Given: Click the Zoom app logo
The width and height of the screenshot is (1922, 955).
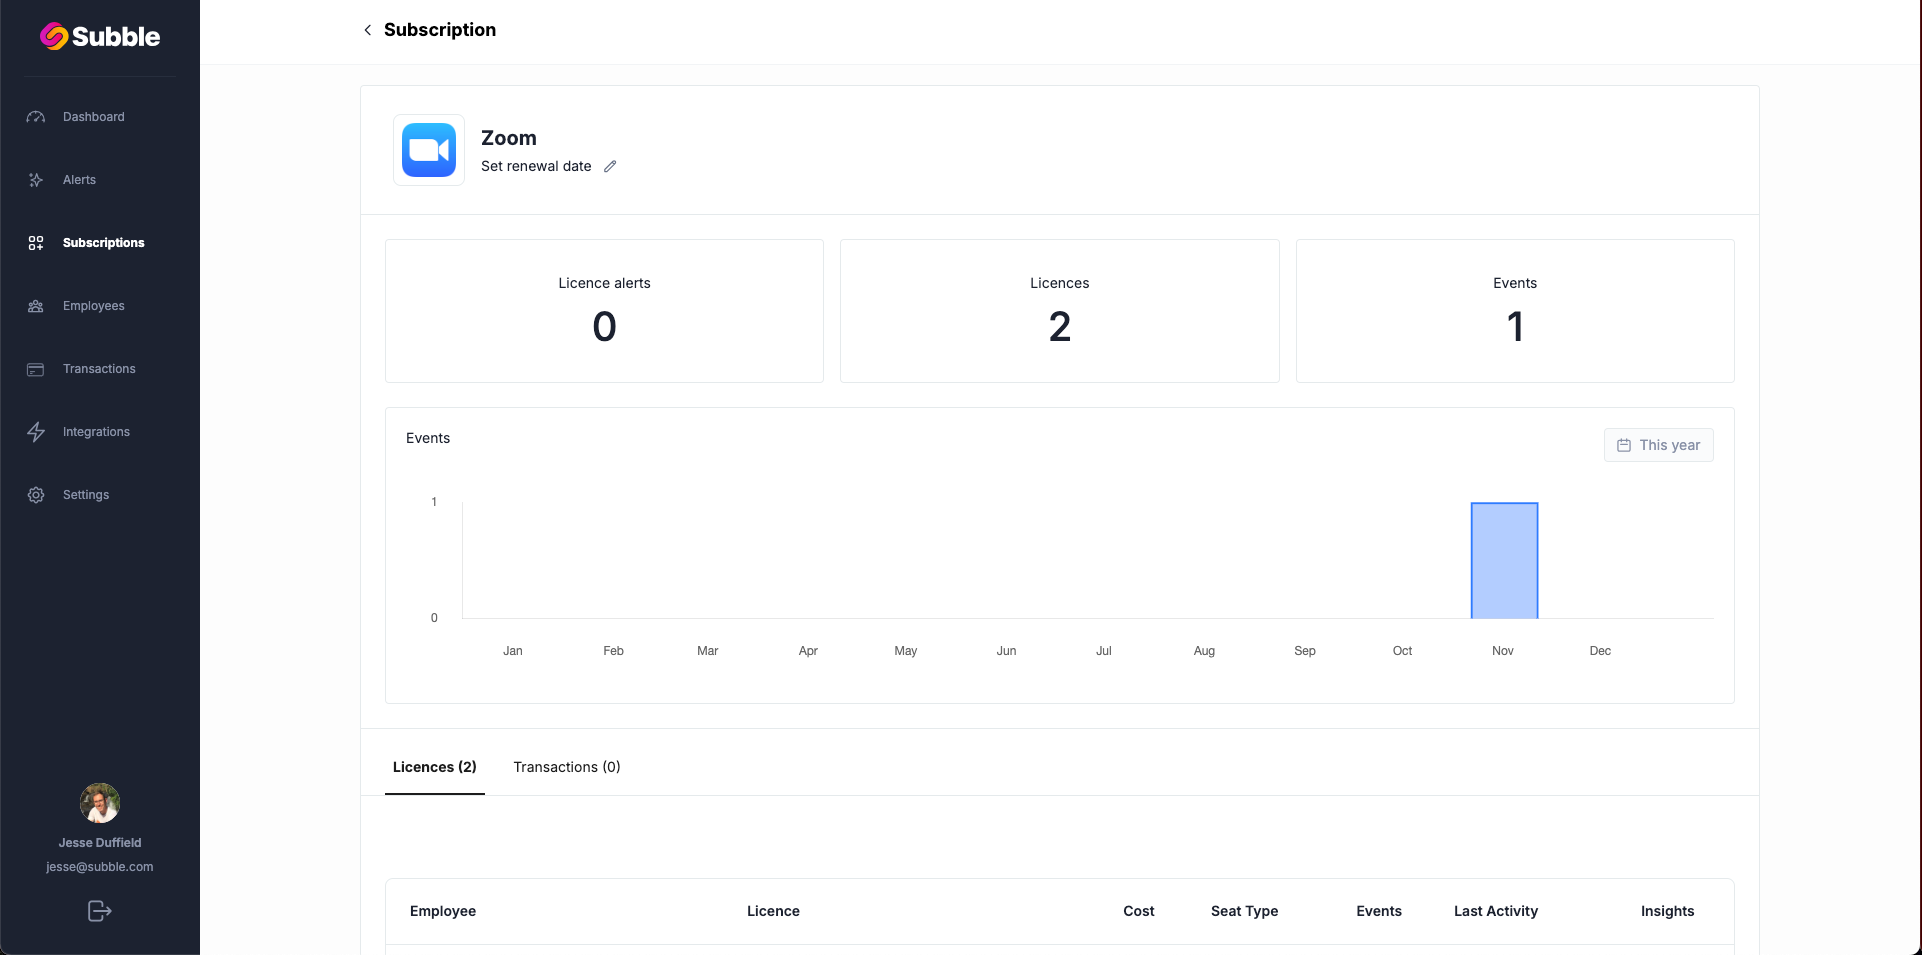Looking at the screenshot, I should pyautogui.click(x=429, y=150).
